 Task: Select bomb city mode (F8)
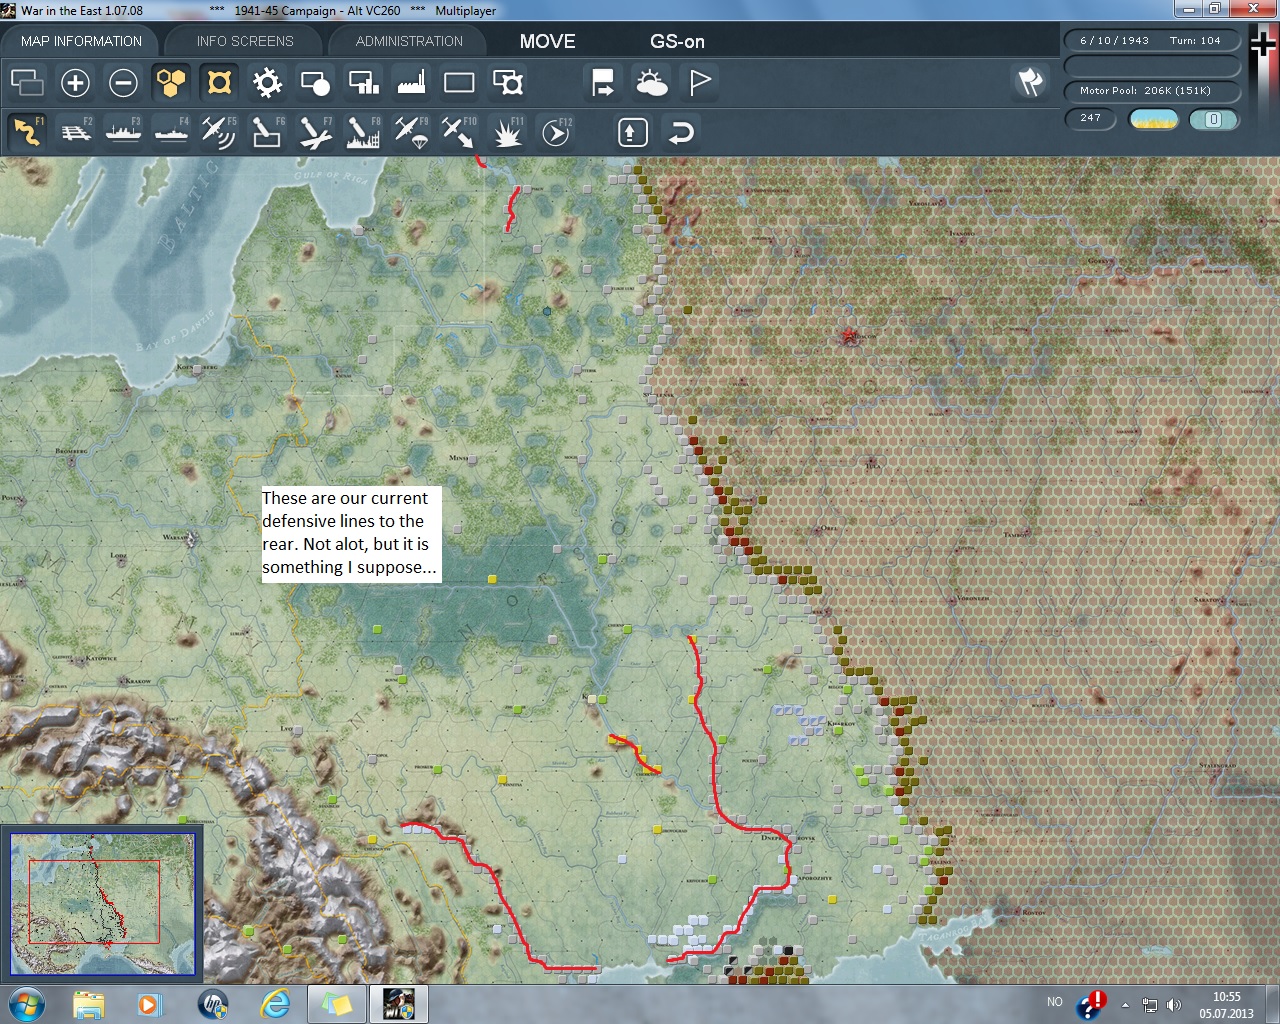click(x=362, y=132)
